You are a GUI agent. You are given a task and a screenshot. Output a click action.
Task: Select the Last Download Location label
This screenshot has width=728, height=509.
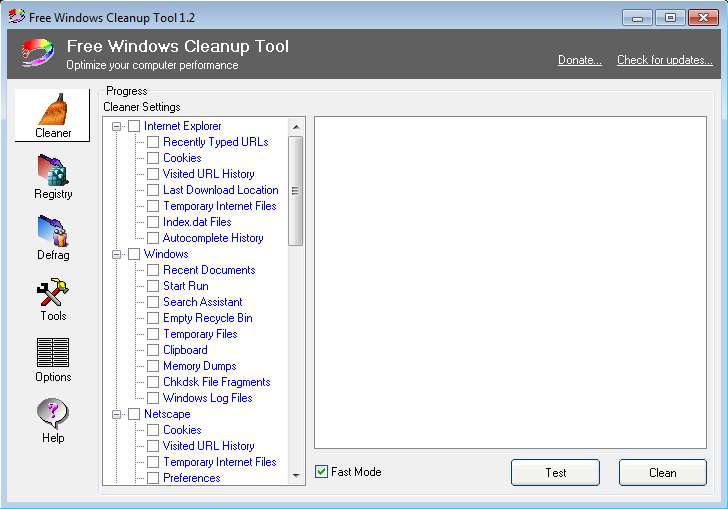click(221, 190)
